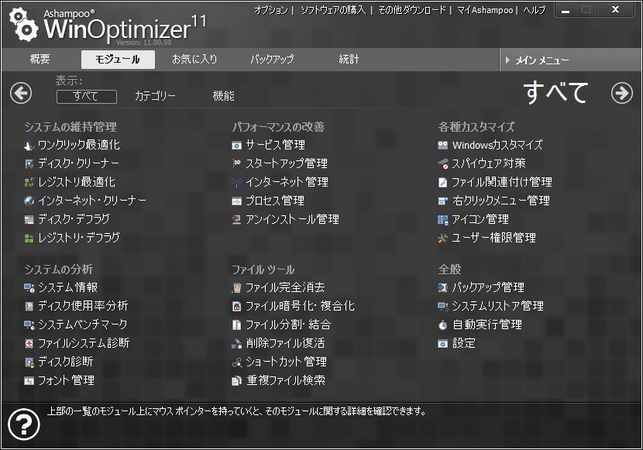Image resolution: width=643 pixels, height=450 pixels.
Task: Select the すべて display filter
Action: coord(86,96)
